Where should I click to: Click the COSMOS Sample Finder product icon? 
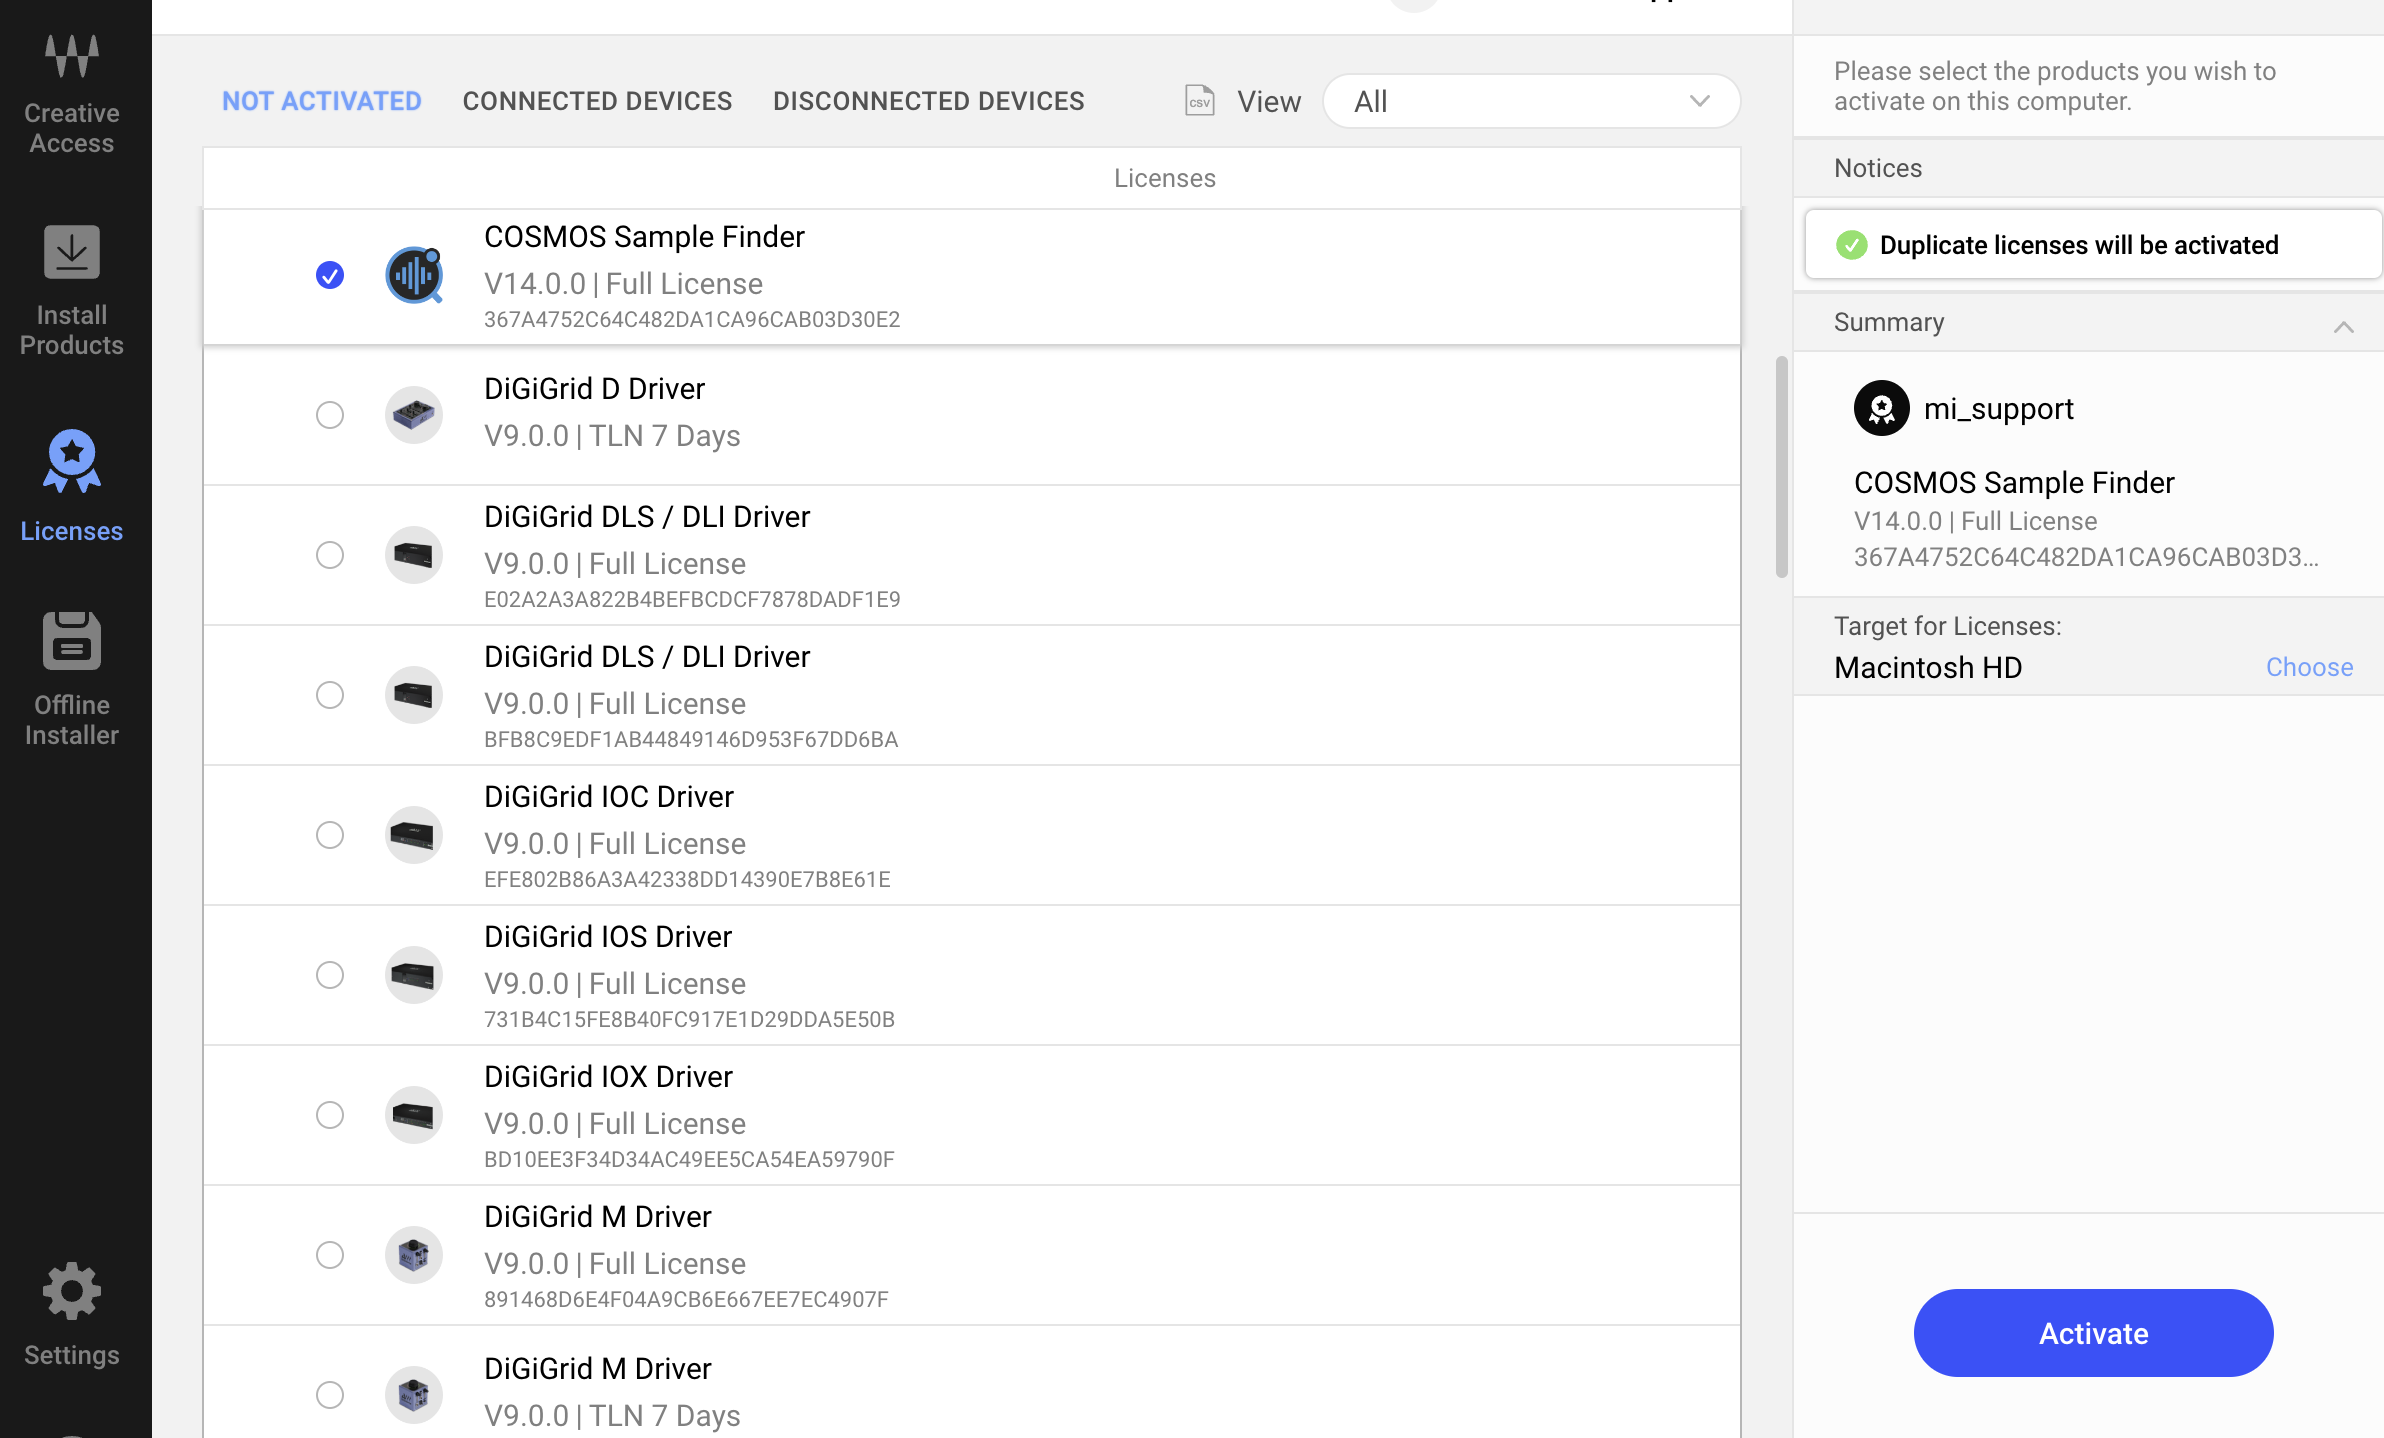coord(414,275)
